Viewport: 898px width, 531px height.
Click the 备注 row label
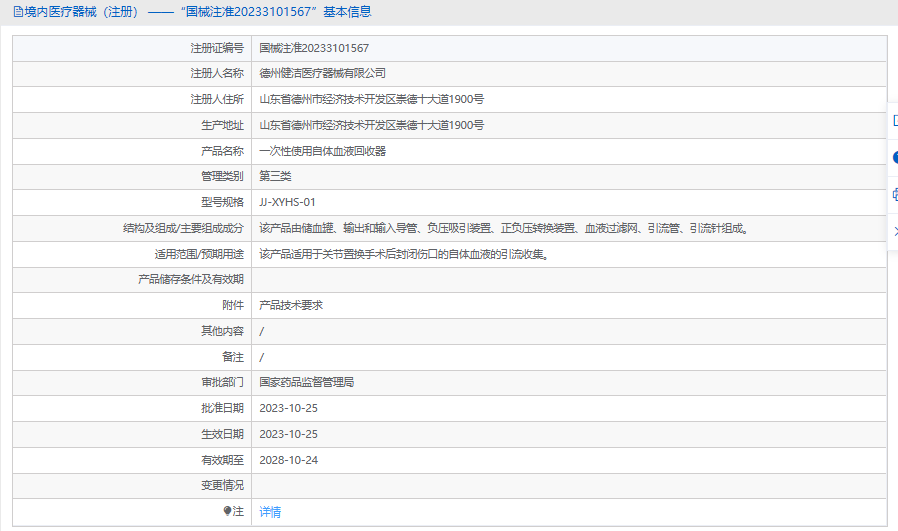coord(233,357)
